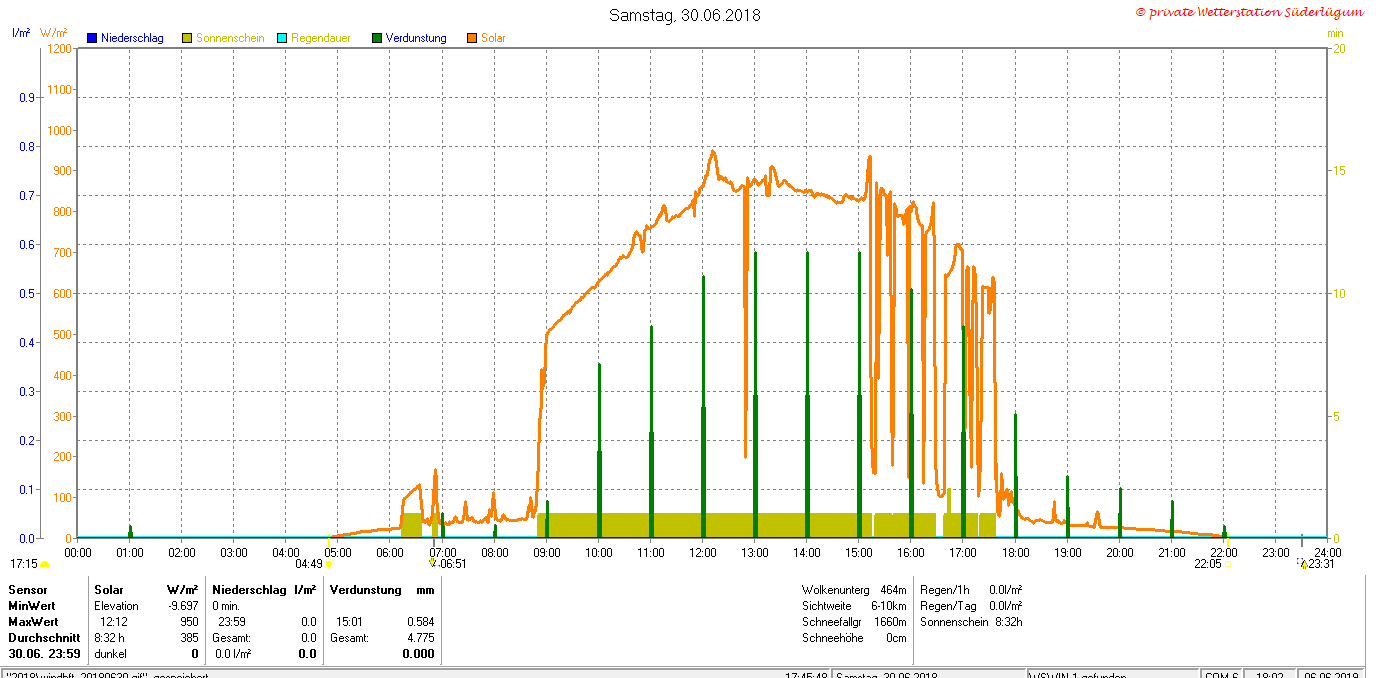Click the blue Niederschlag legend swatch
The image size is (1396, 678).
92,38
